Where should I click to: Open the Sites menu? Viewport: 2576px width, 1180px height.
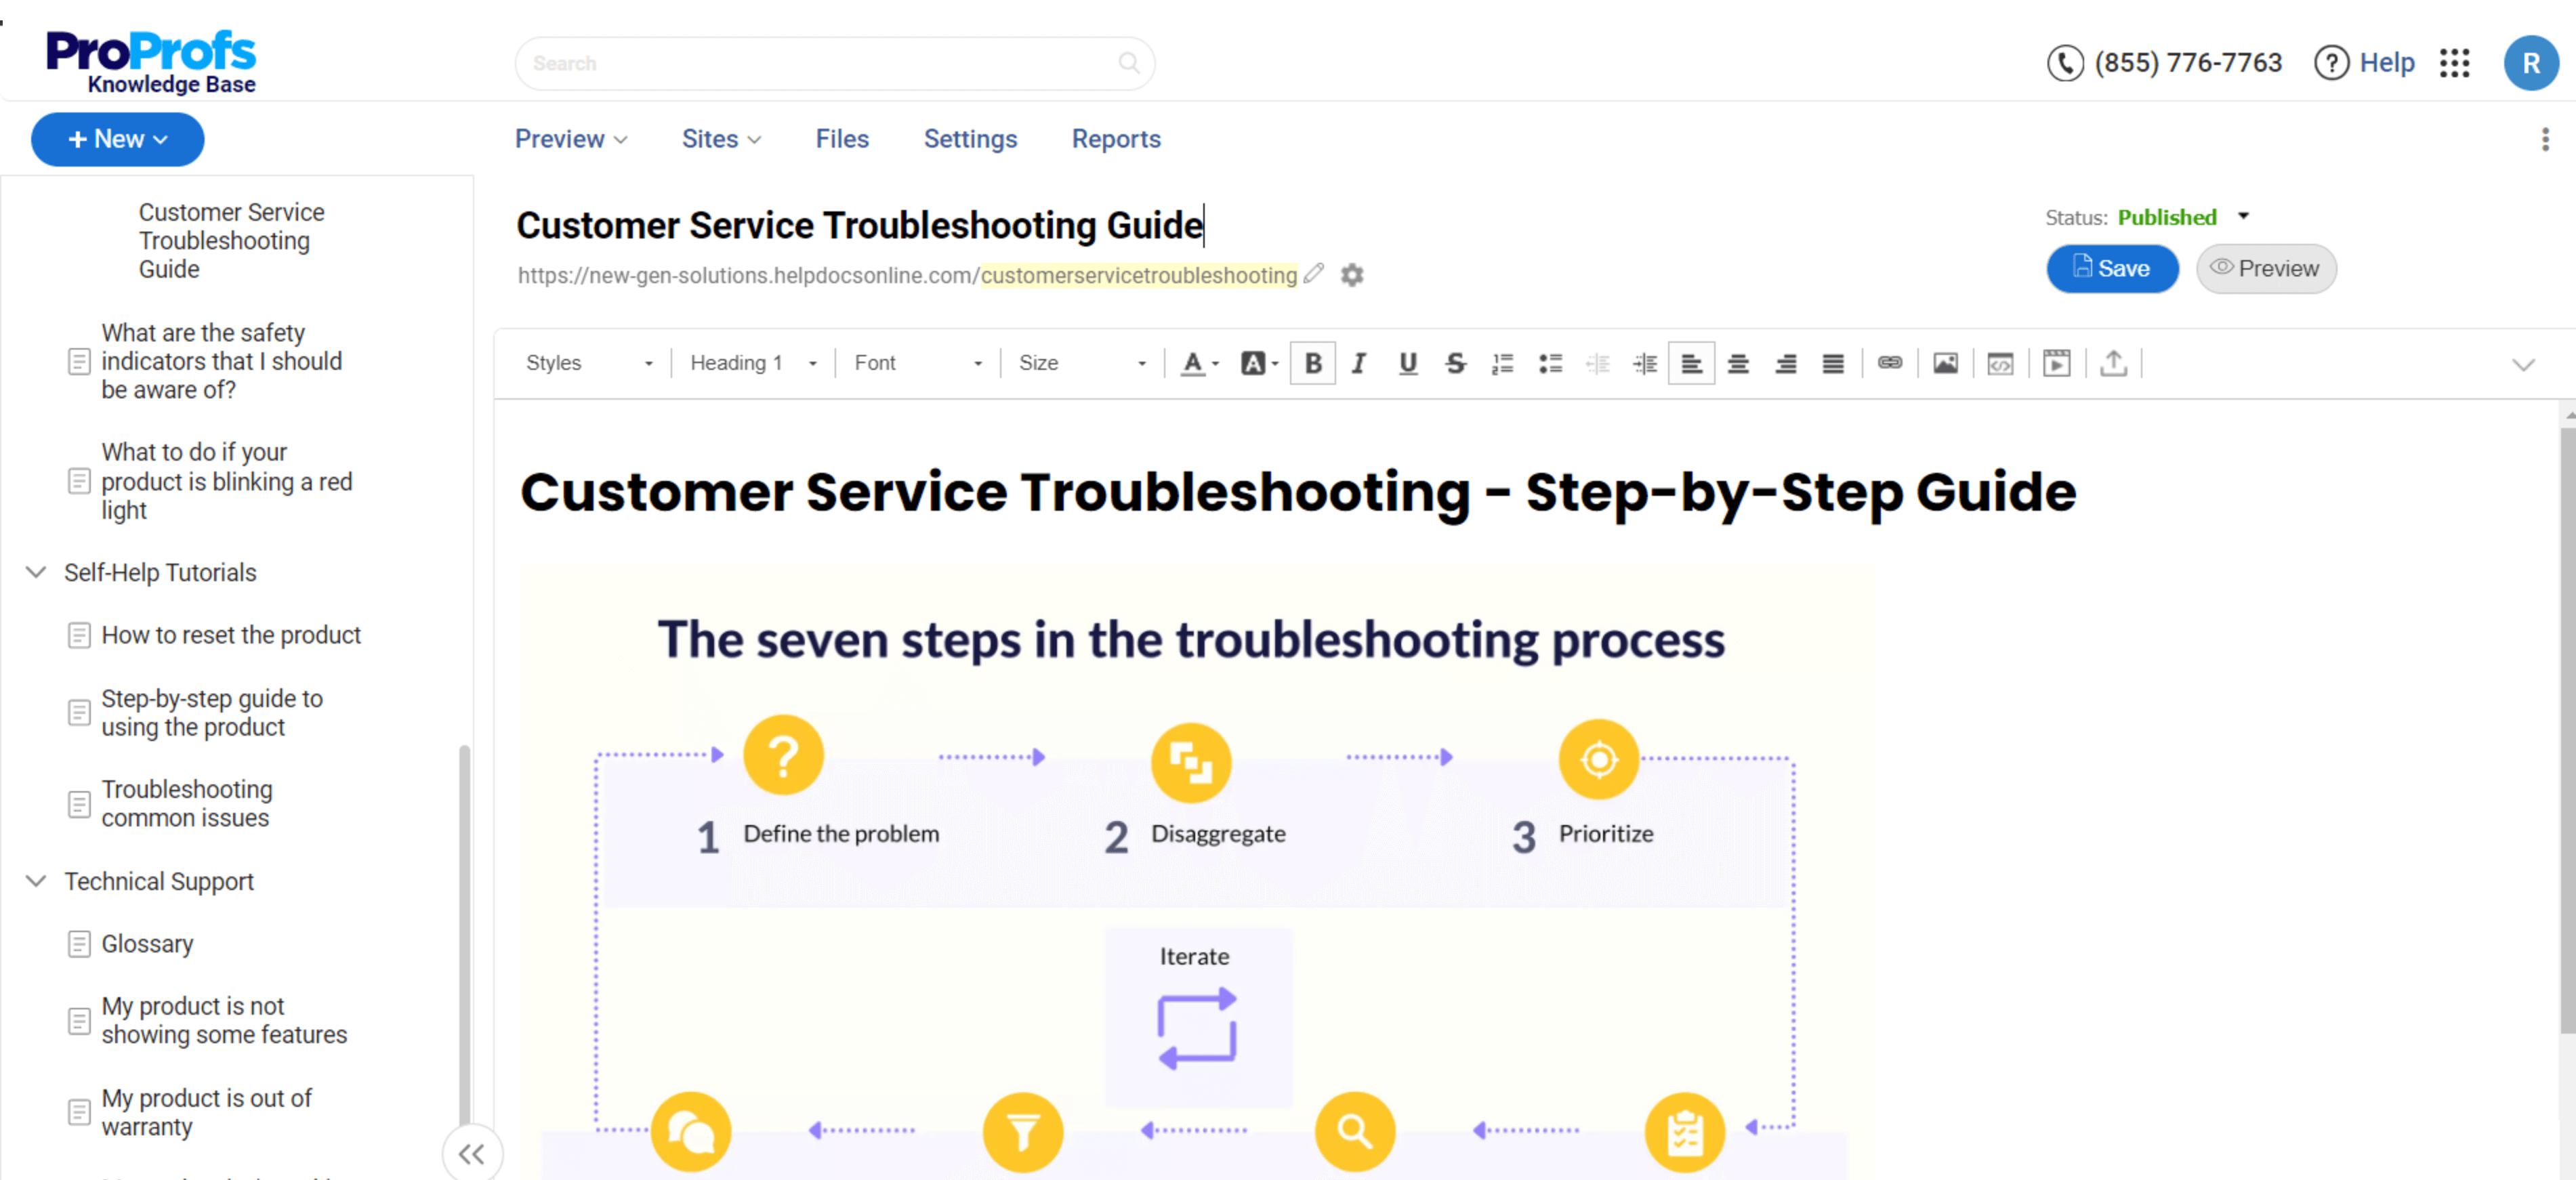tap(721, 139)
